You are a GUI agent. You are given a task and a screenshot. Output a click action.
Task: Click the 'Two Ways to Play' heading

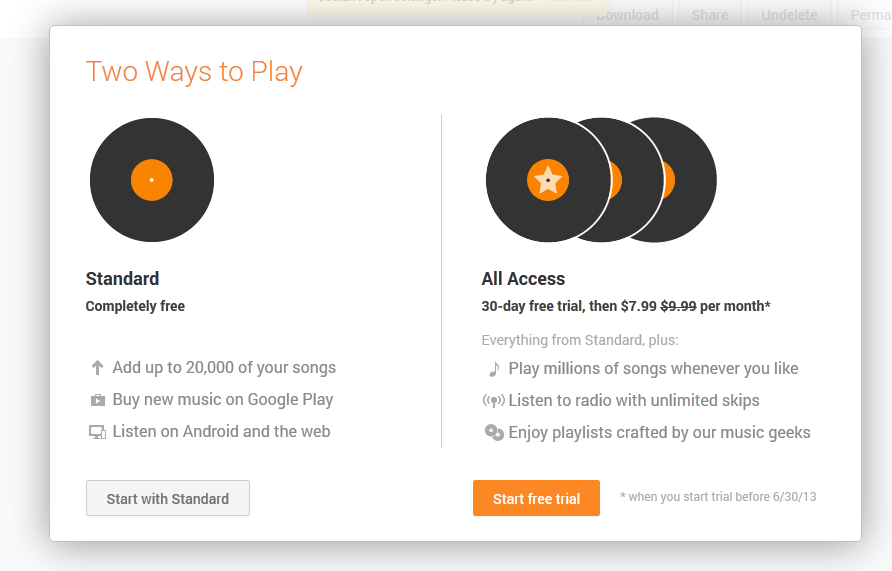194,72
